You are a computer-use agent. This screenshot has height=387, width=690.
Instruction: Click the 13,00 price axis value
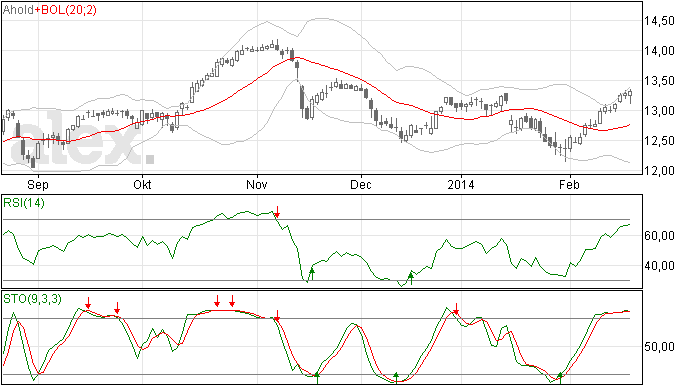point(659,111)
